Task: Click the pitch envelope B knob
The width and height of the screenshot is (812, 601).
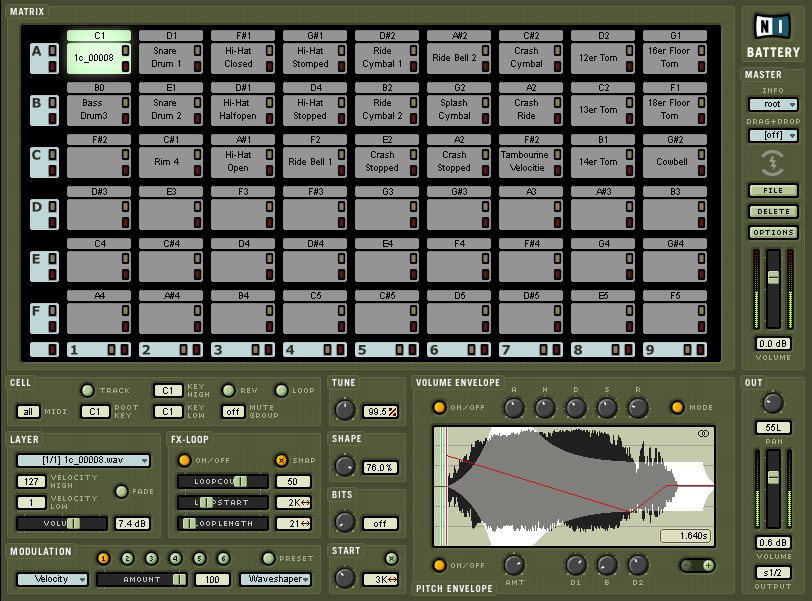Action: 607,565
